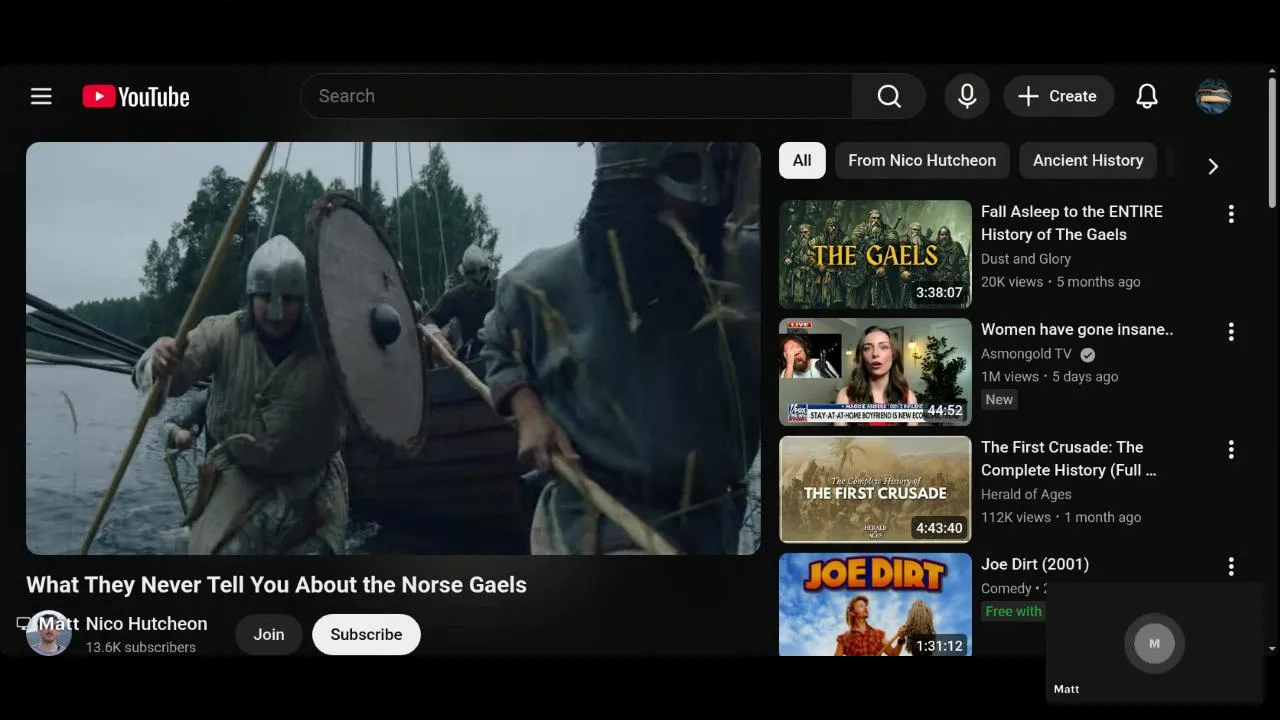Show more filter chips with right chevron
This screenshot has height=720, width=1280.
(x=1213, y=166)
